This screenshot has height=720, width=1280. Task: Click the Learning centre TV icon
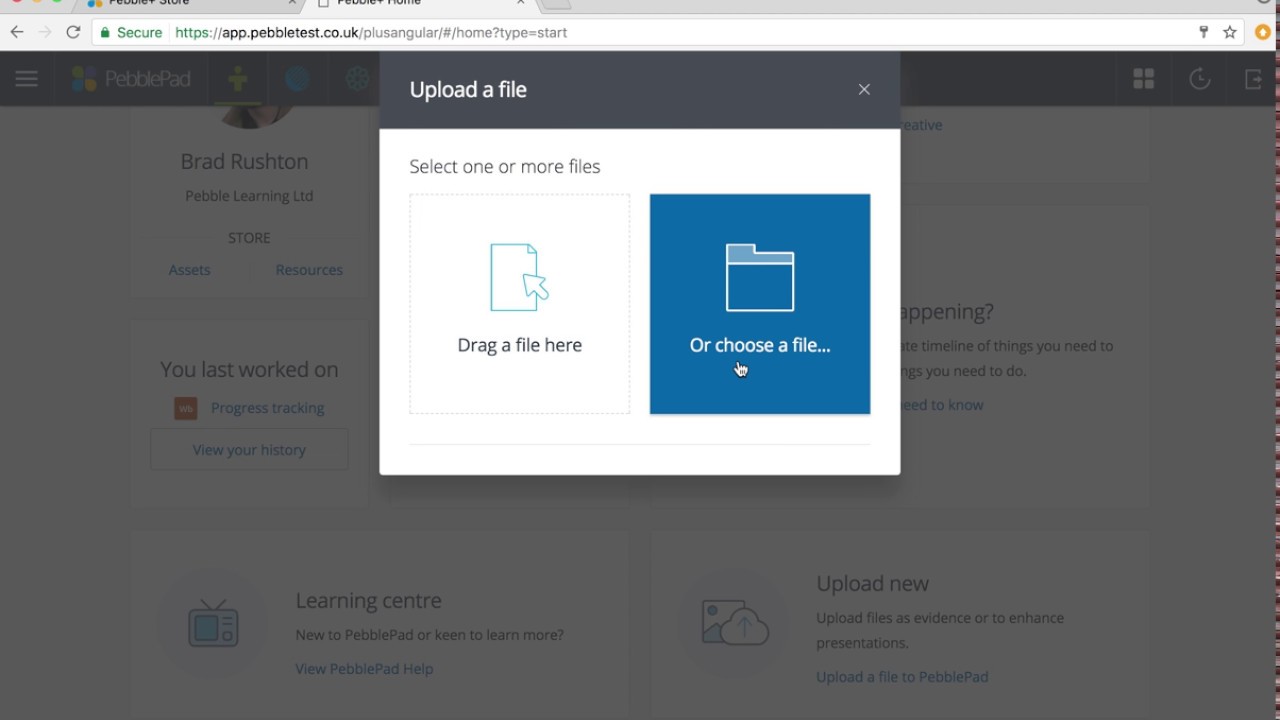tap(213, 623)
